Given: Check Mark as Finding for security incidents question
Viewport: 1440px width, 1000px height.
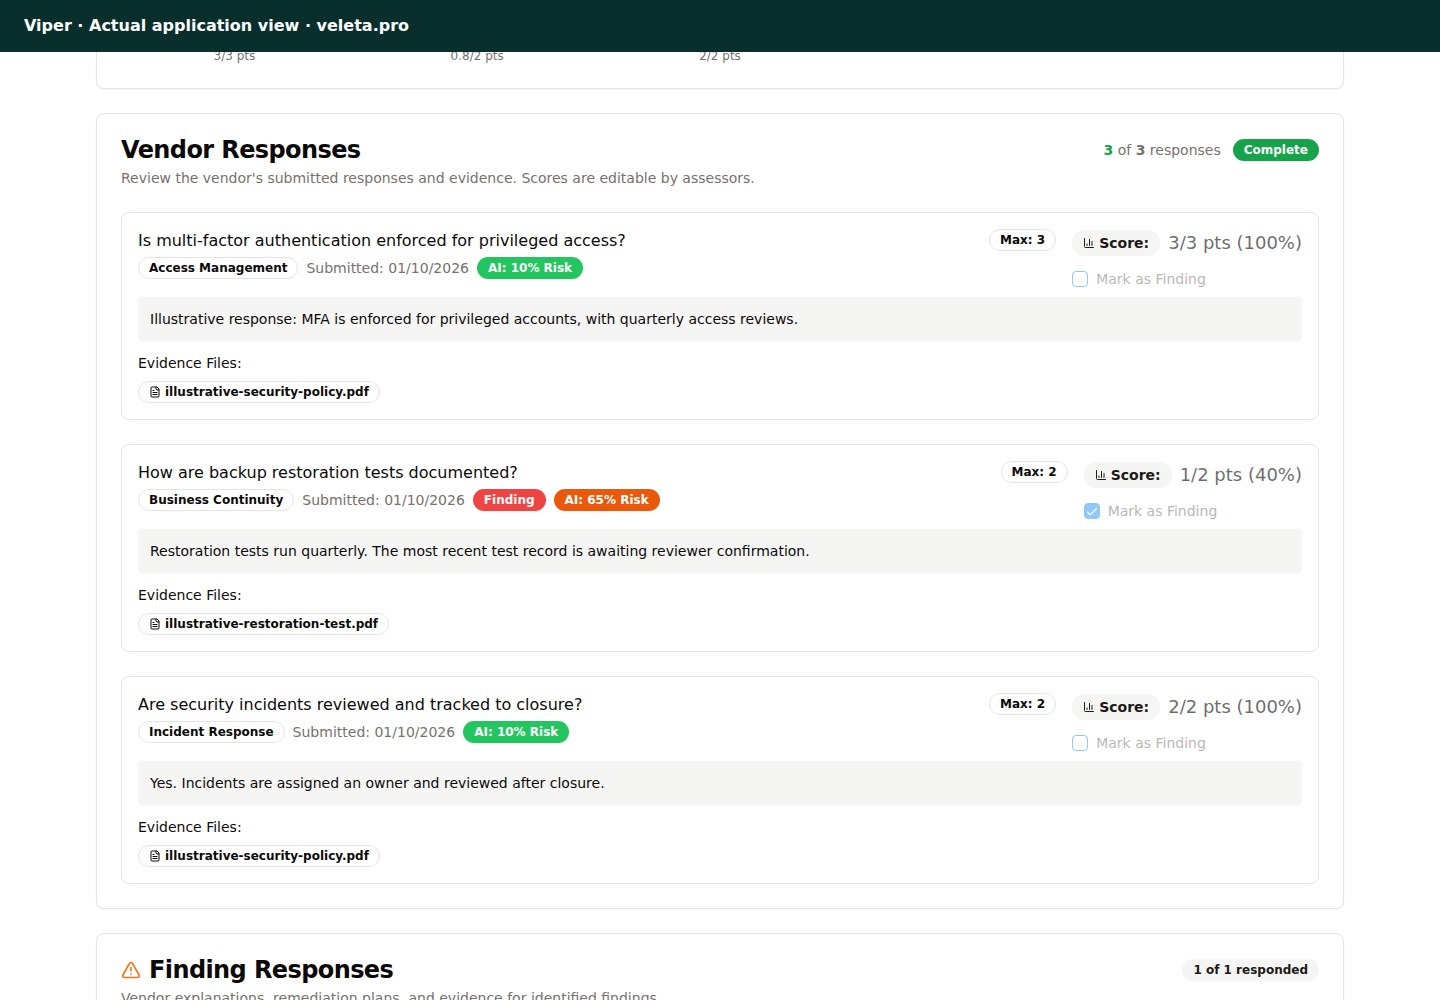Looking at the screenshot, I should pyautogui.click(x=1080, y=743).
